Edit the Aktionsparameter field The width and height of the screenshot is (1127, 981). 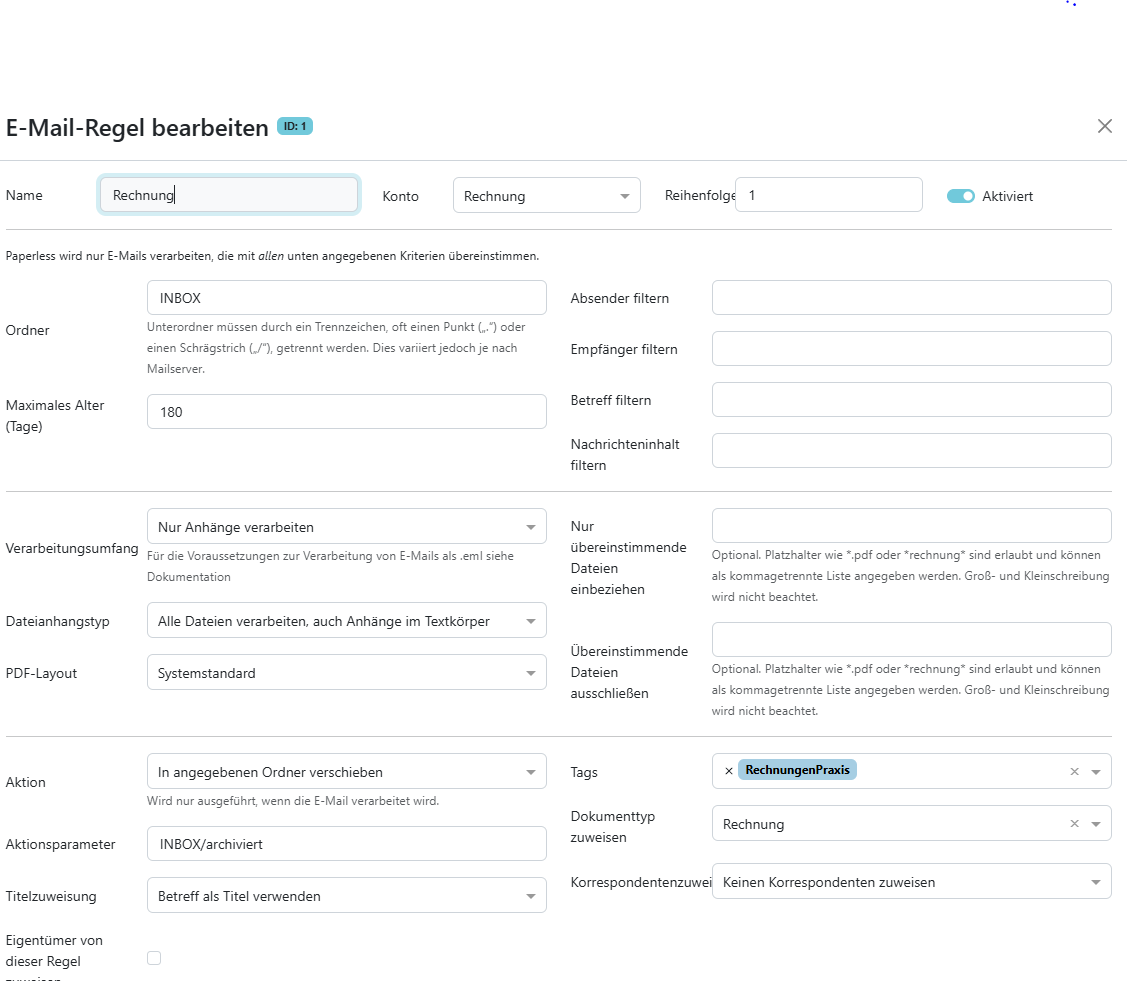tap(346, 844)
